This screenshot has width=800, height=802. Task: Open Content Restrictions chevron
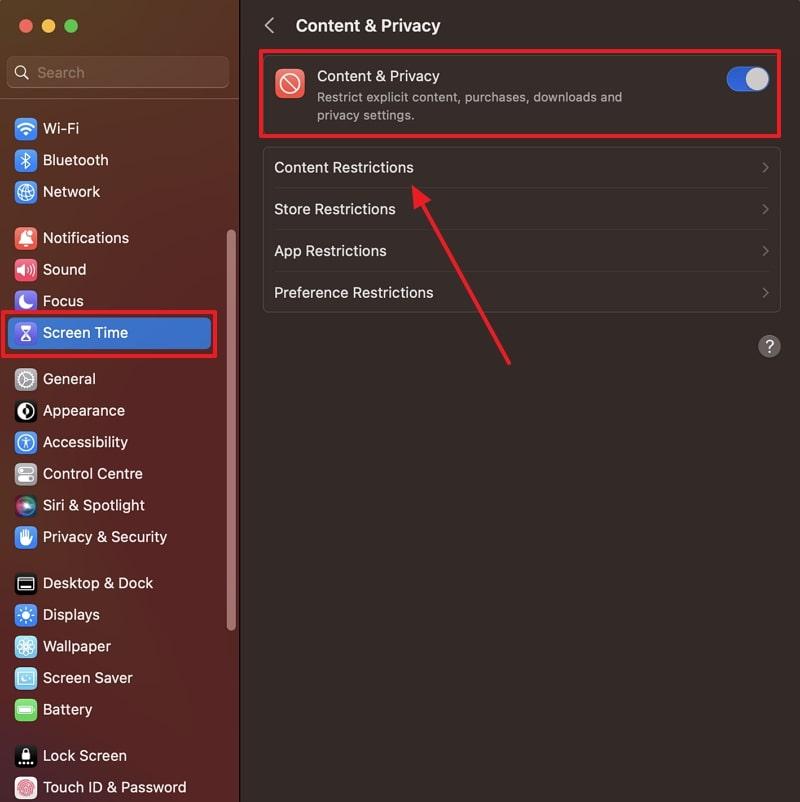(x=765, y=167)
